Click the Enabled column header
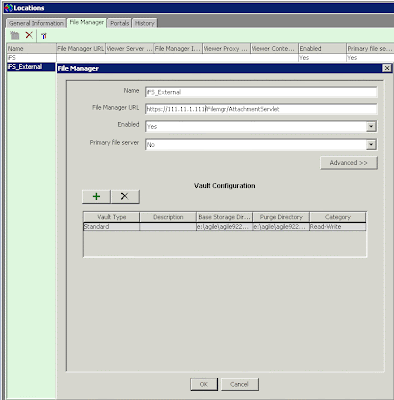This screenshot has width=394, height=400. (x=322, y=48)
